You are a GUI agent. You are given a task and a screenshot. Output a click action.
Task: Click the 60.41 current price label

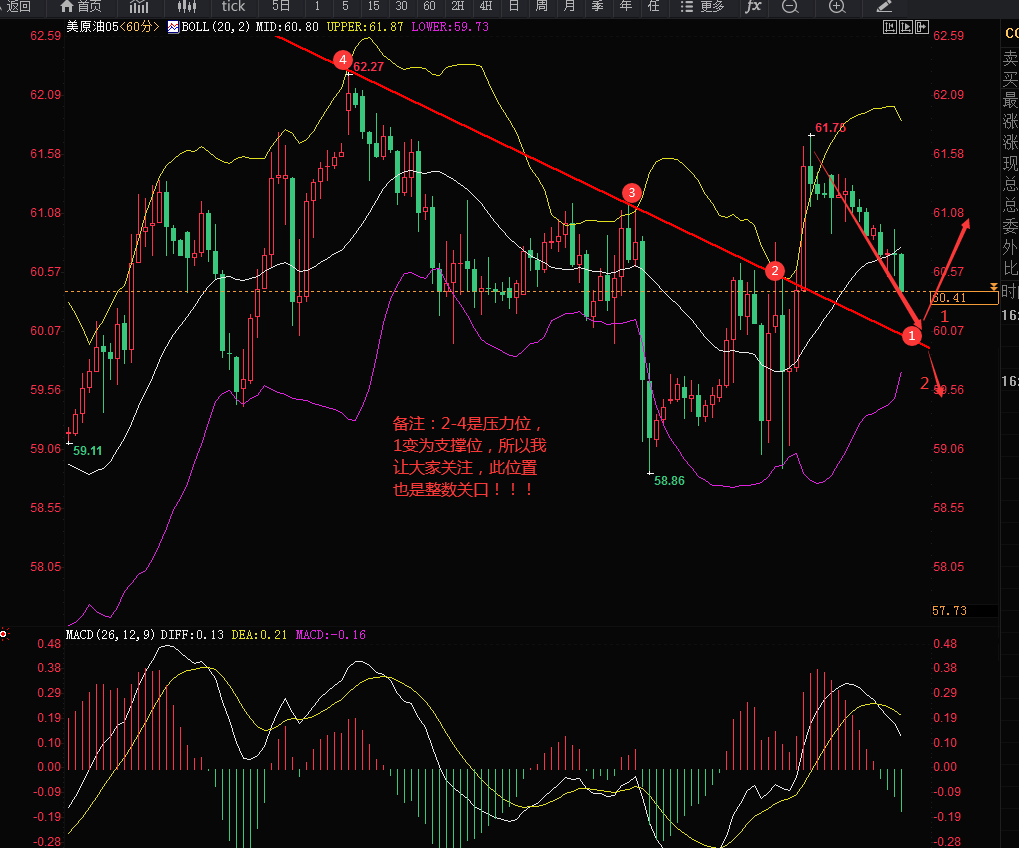[x=951, y=297]
